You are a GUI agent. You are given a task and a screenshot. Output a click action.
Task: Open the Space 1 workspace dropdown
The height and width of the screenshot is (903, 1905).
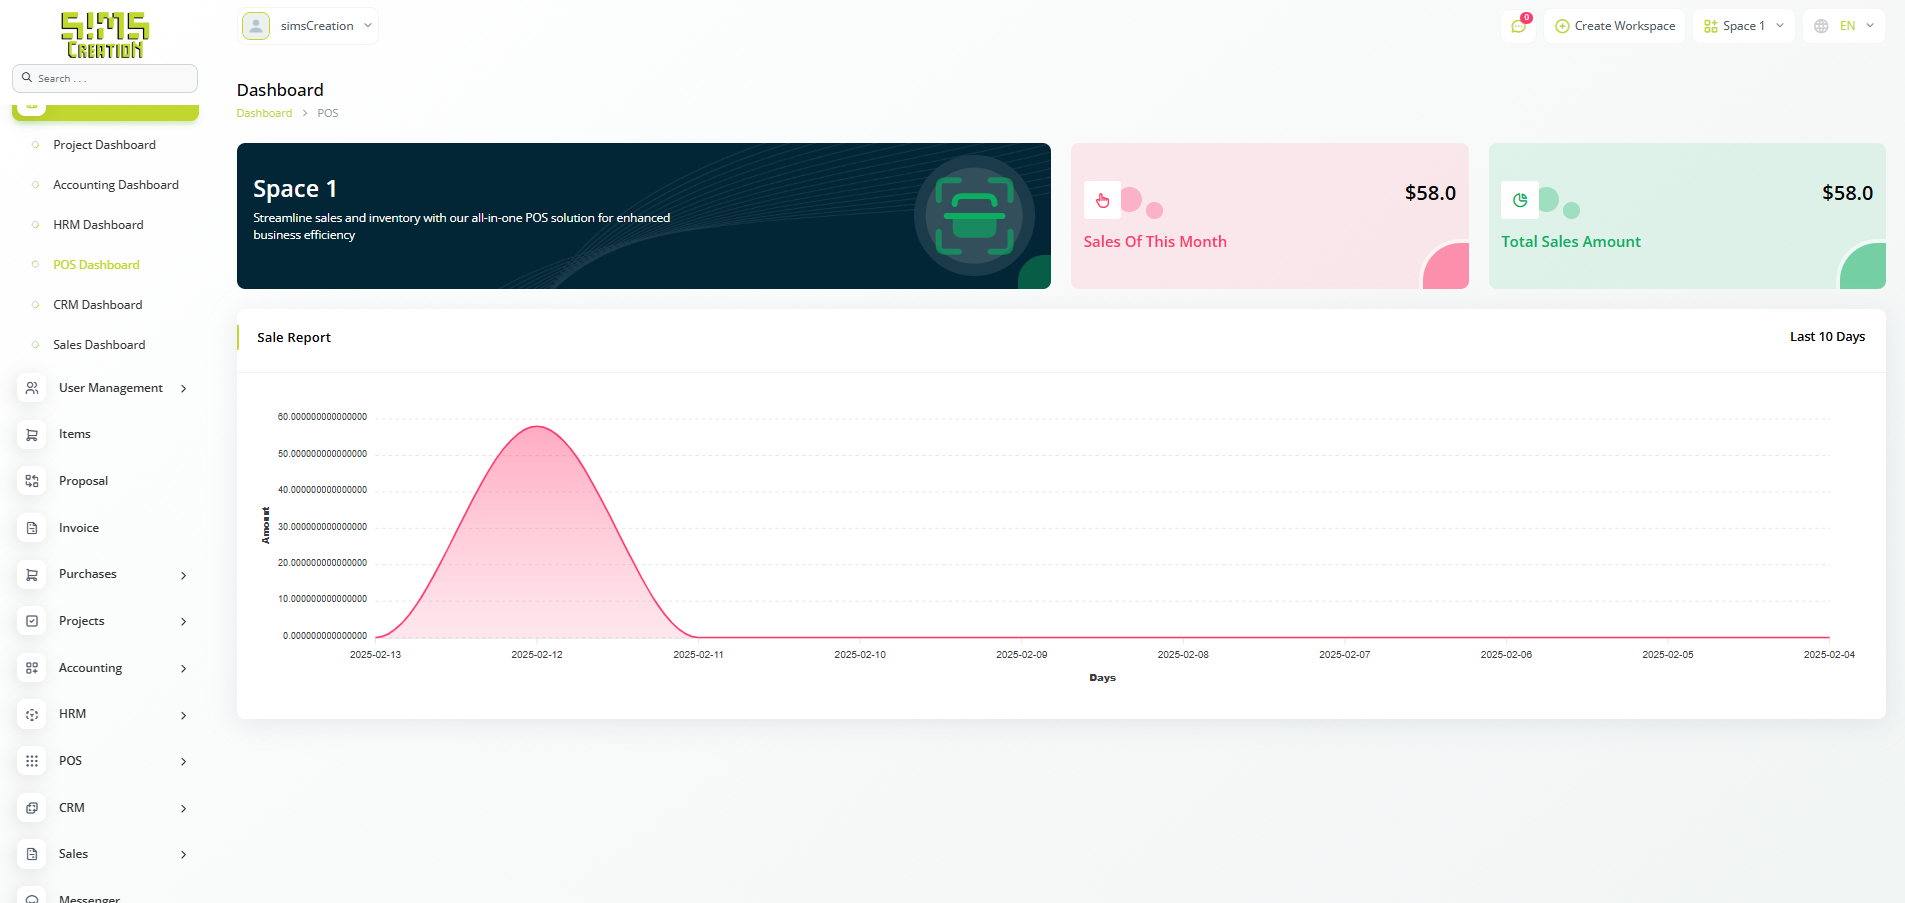pos(1744,26)
